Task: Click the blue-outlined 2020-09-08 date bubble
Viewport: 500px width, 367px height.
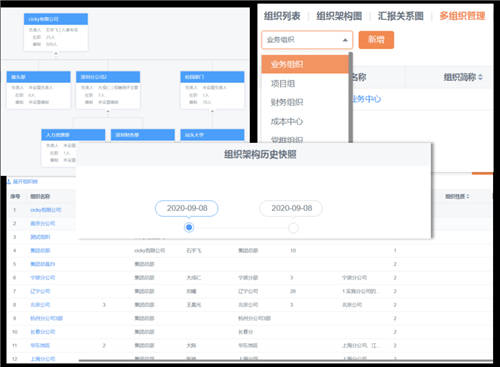Action: point(187,208)
